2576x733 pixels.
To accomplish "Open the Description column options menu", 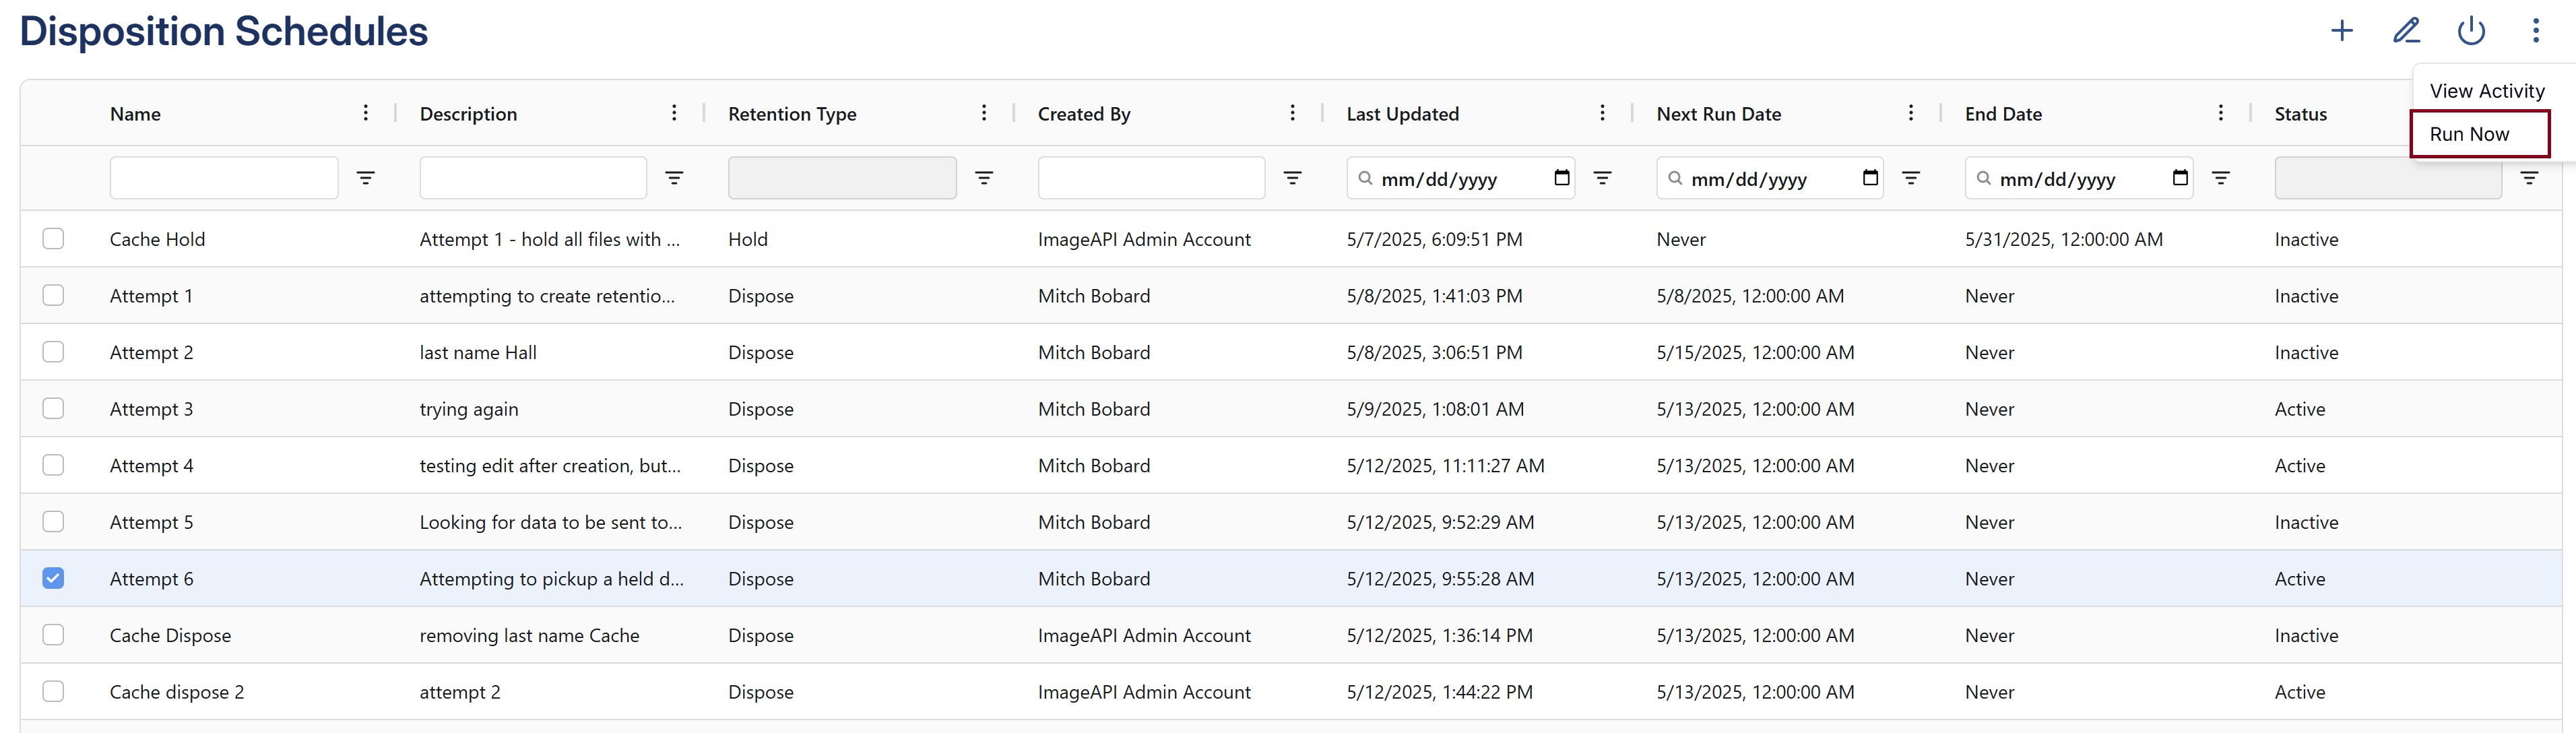I will click(x=675, y=113).
